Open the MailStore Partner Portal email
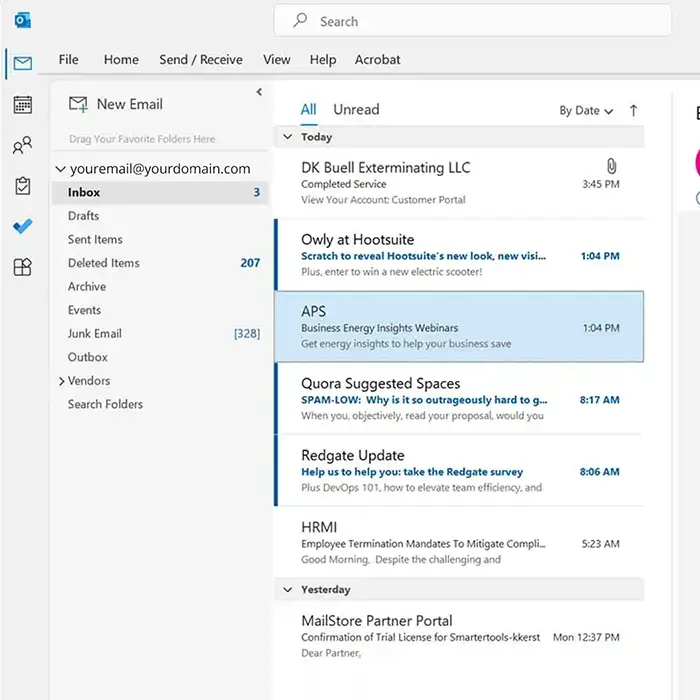Viewport: 700px width, 700px height. [x=459, y=637]
